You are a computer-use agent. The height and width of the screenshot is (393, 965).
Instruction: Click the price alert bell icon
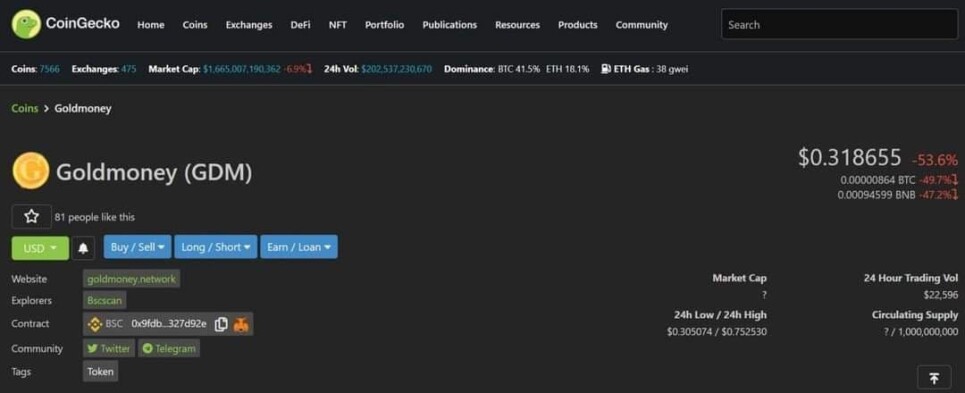tap(83, 247)
